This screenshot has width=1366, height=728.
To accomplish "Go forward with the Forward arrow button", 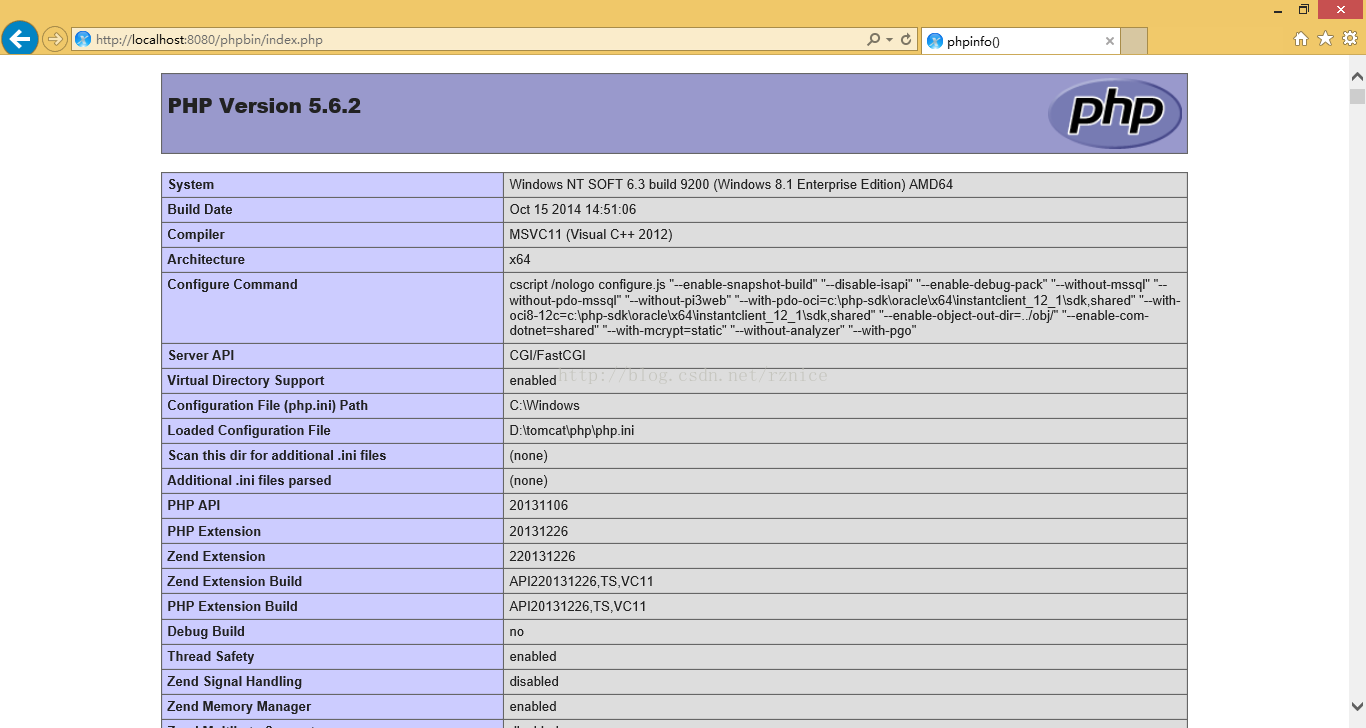I will [55, 40].
